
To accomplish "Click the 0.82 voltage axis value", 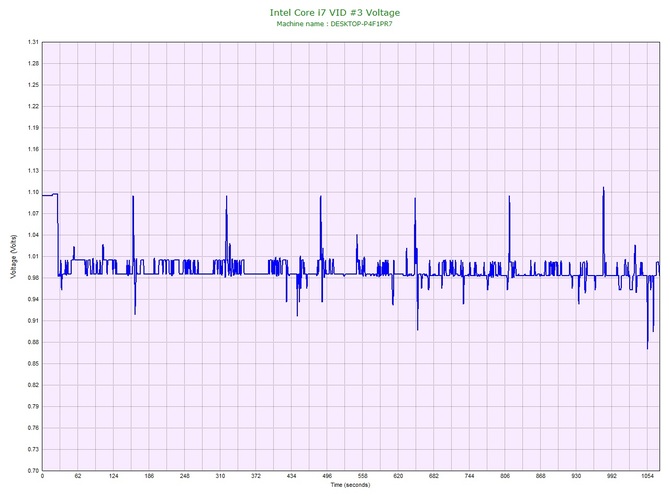I will (33, 385).
